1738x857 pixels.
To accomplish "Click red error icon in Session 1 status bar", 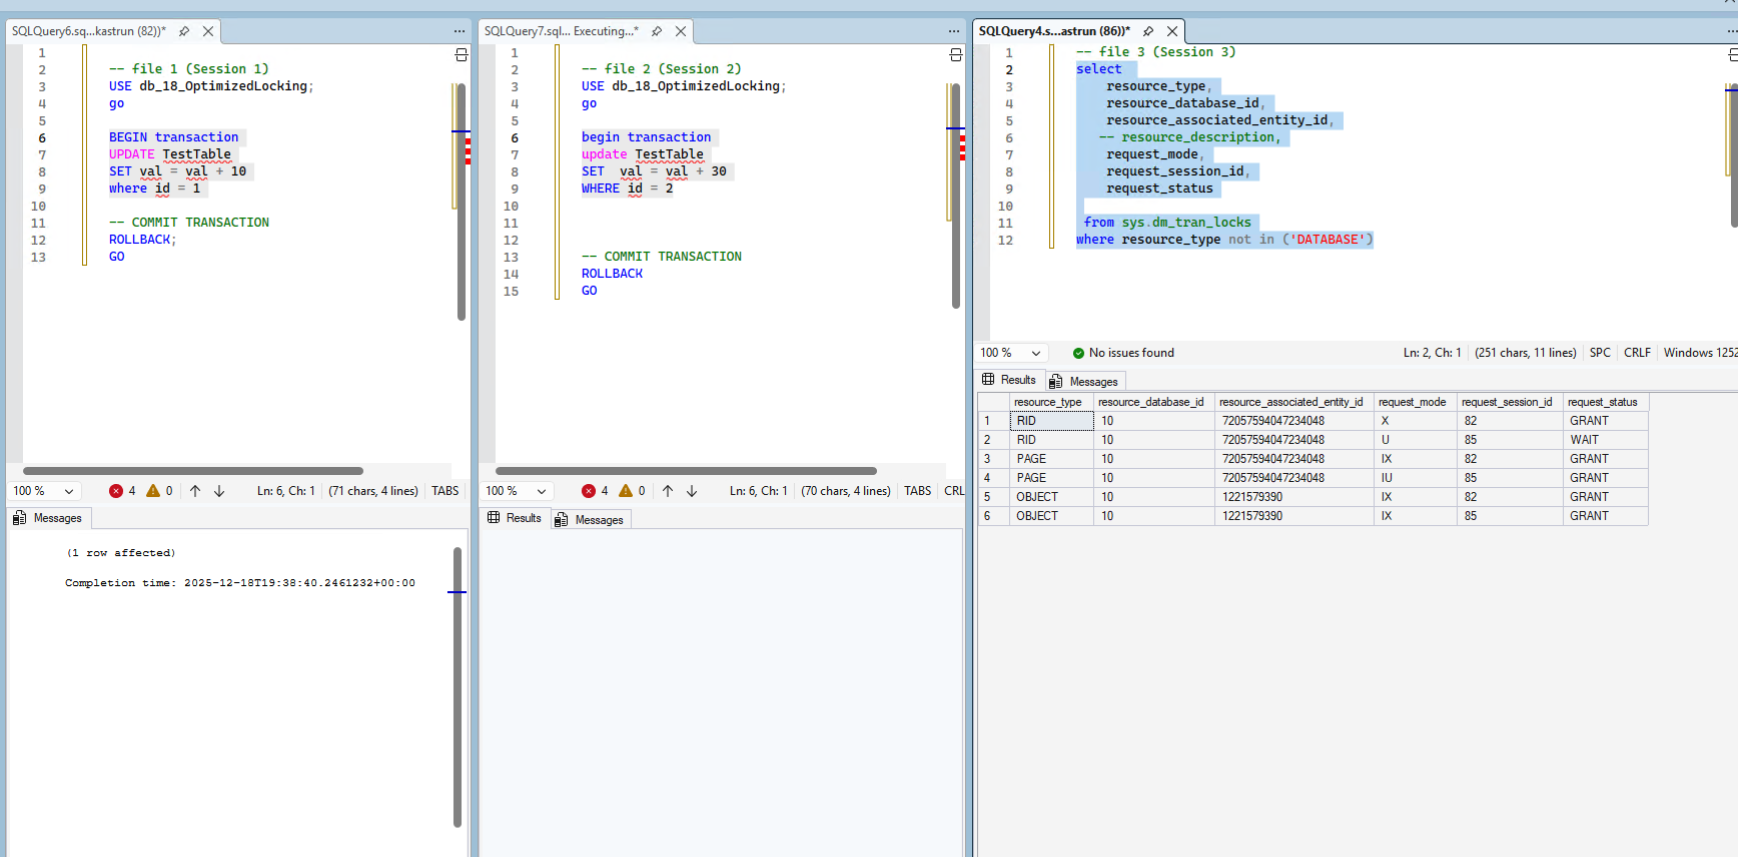I will point(116,491).
